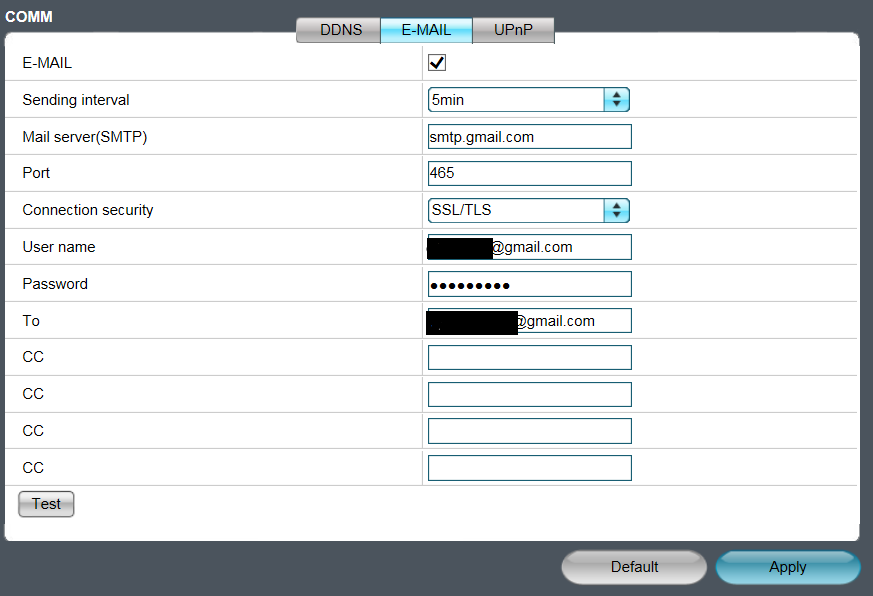Click the fourth CC input field
The image size is (873, 596).
pyautogui.click(x=529, y=468)
